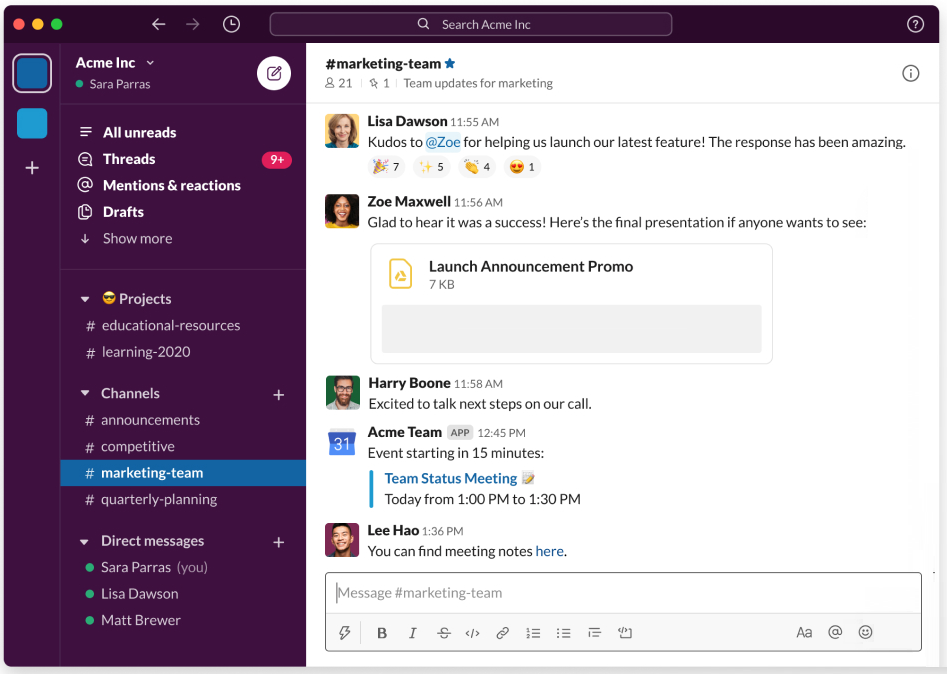
Task: Click the clapping hands reaction with 4
Action: [x=477, y=167]
